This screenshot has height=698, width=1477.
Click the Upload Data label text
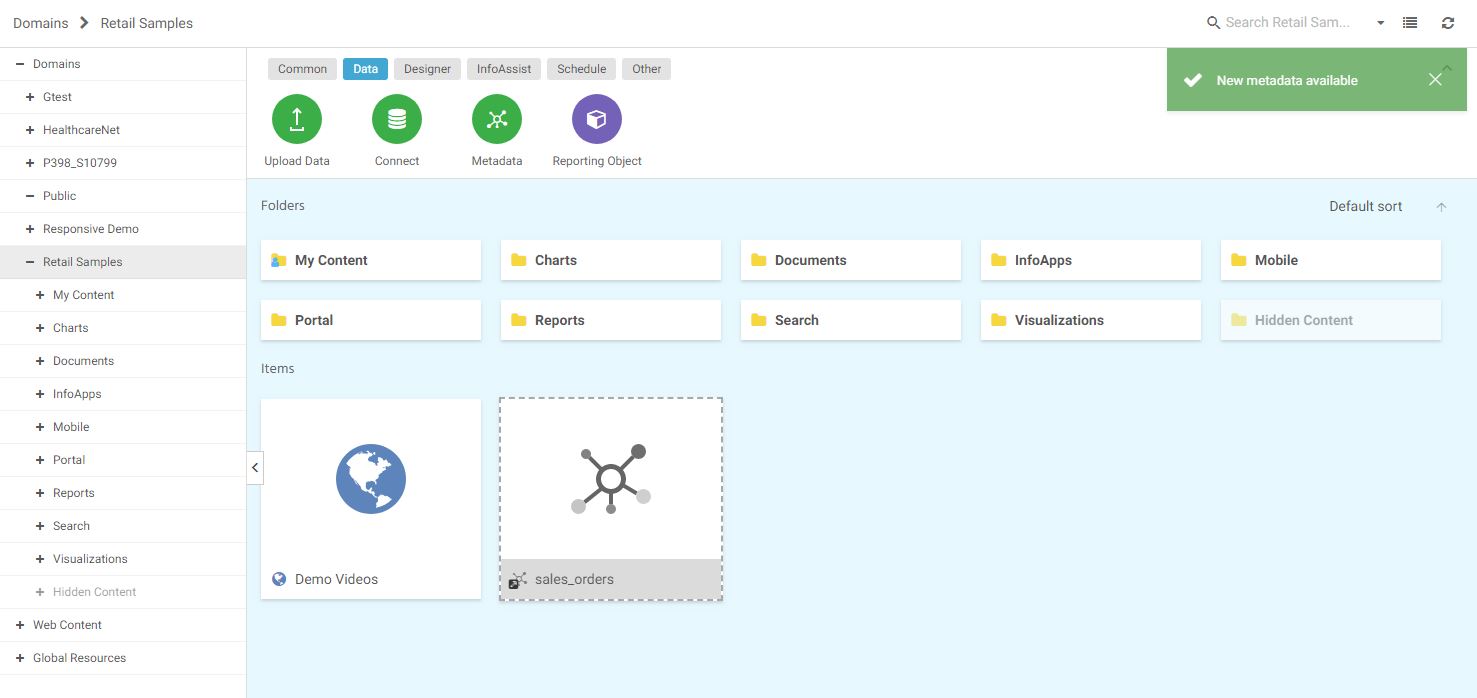pyautogui.click(x=297, y=161)
